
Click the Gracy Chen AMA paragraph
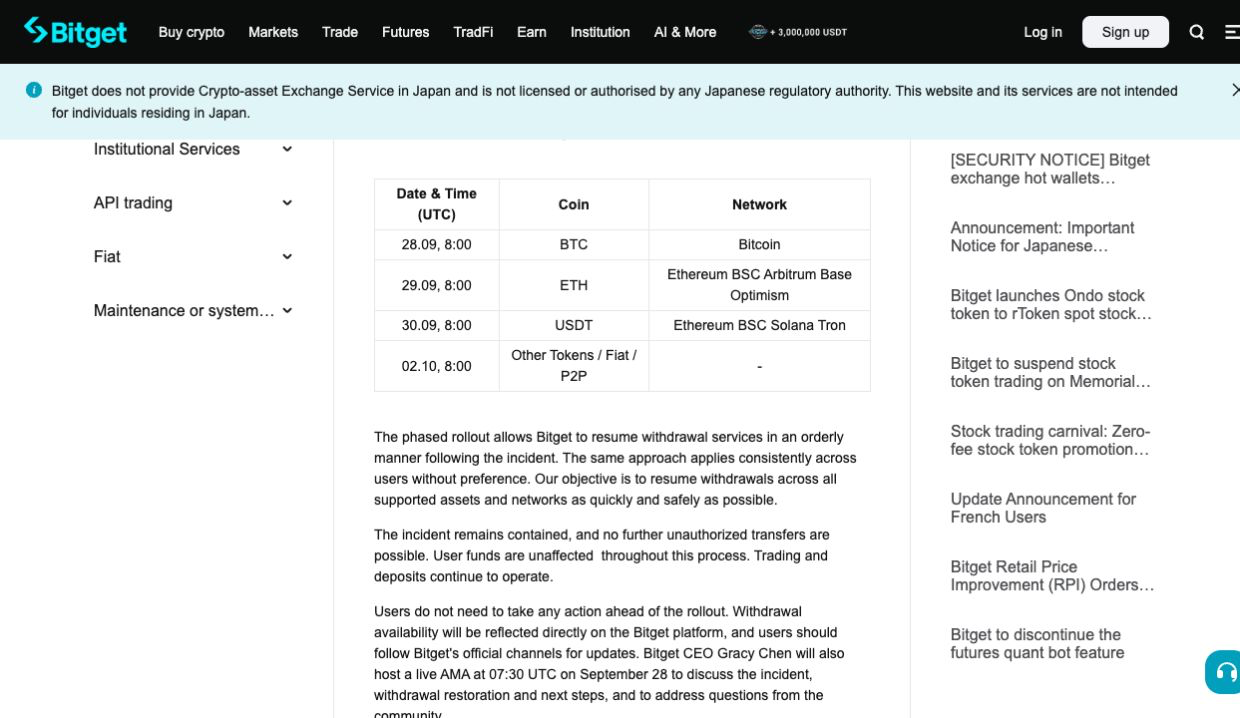coord(610,660)
